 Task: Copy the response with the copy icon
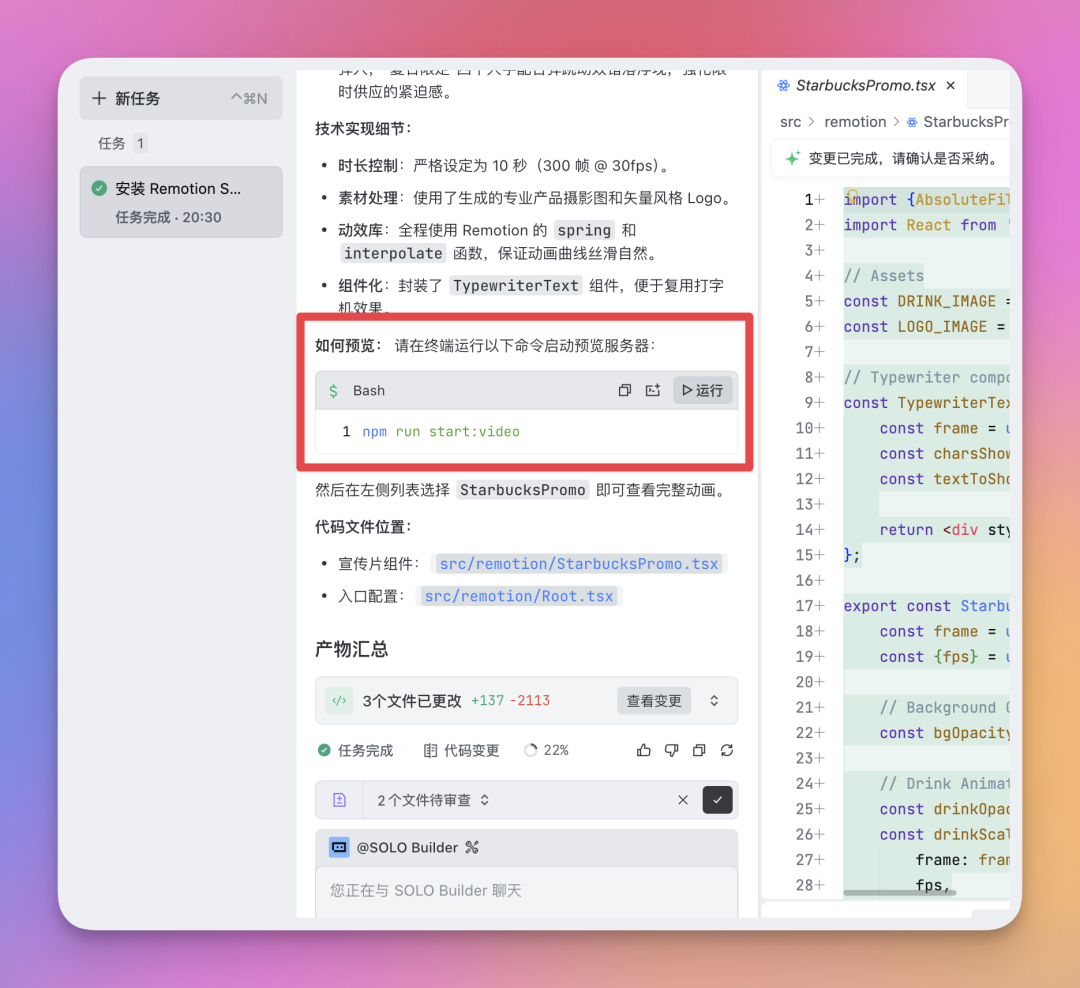pos(699,750)
